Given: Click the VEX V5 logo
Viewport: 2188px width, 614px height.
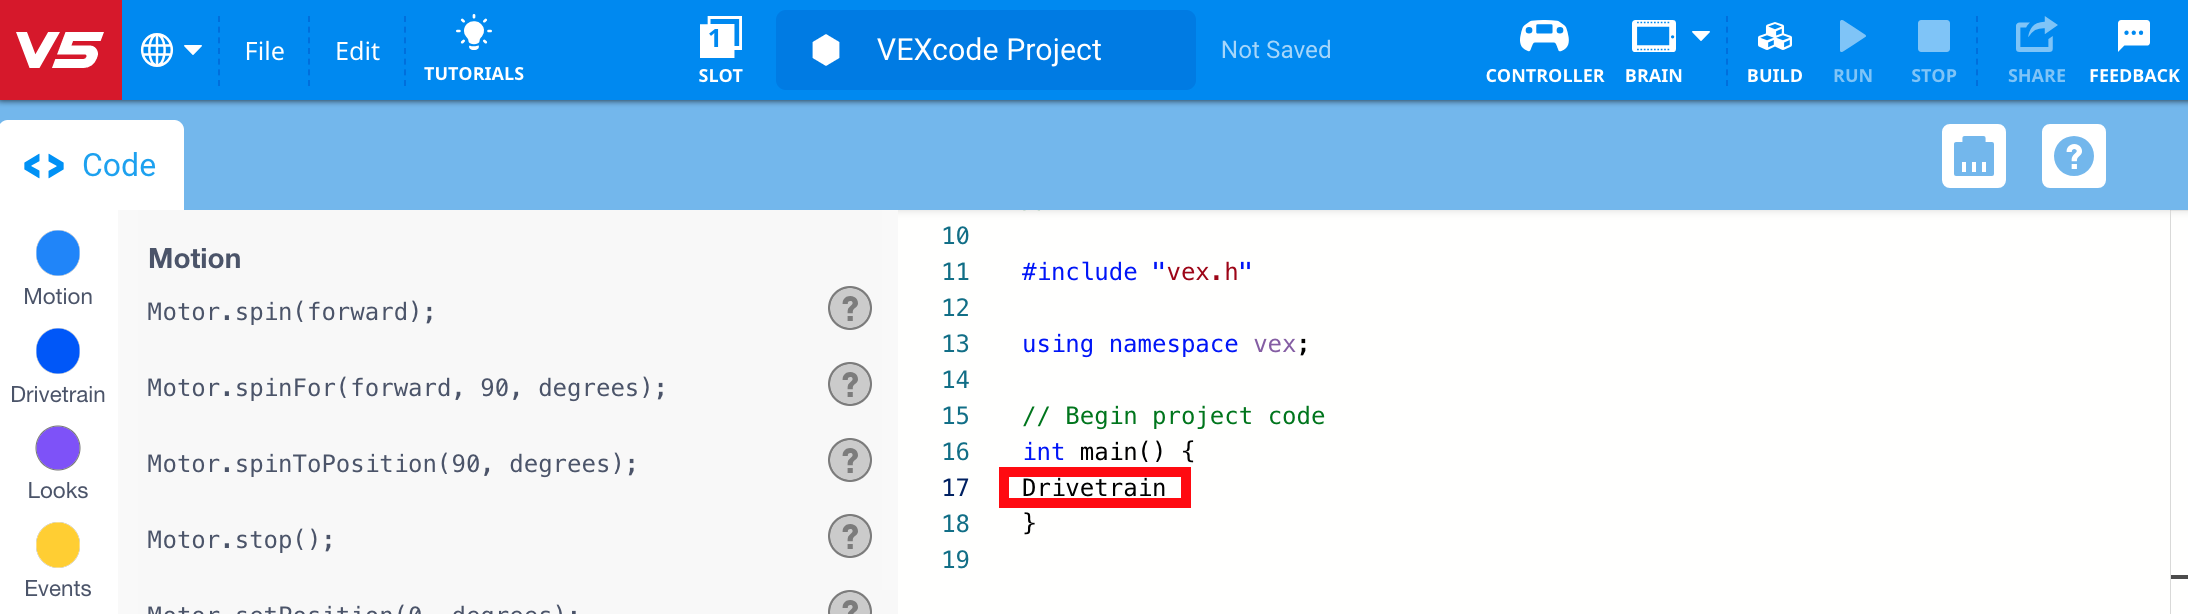Looking at the screenshot, I should [x=60, y=50].
